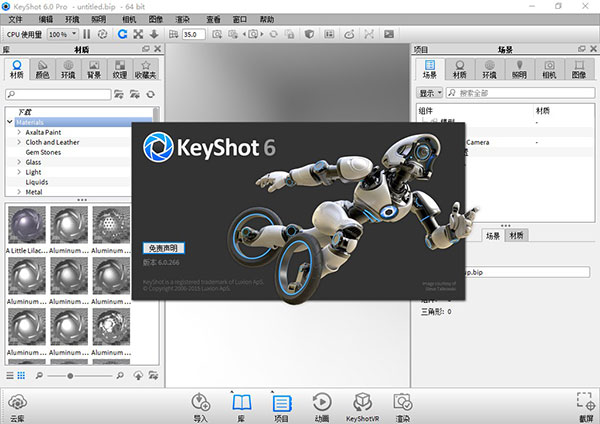Open the 查看 menu

coord(214,19)
